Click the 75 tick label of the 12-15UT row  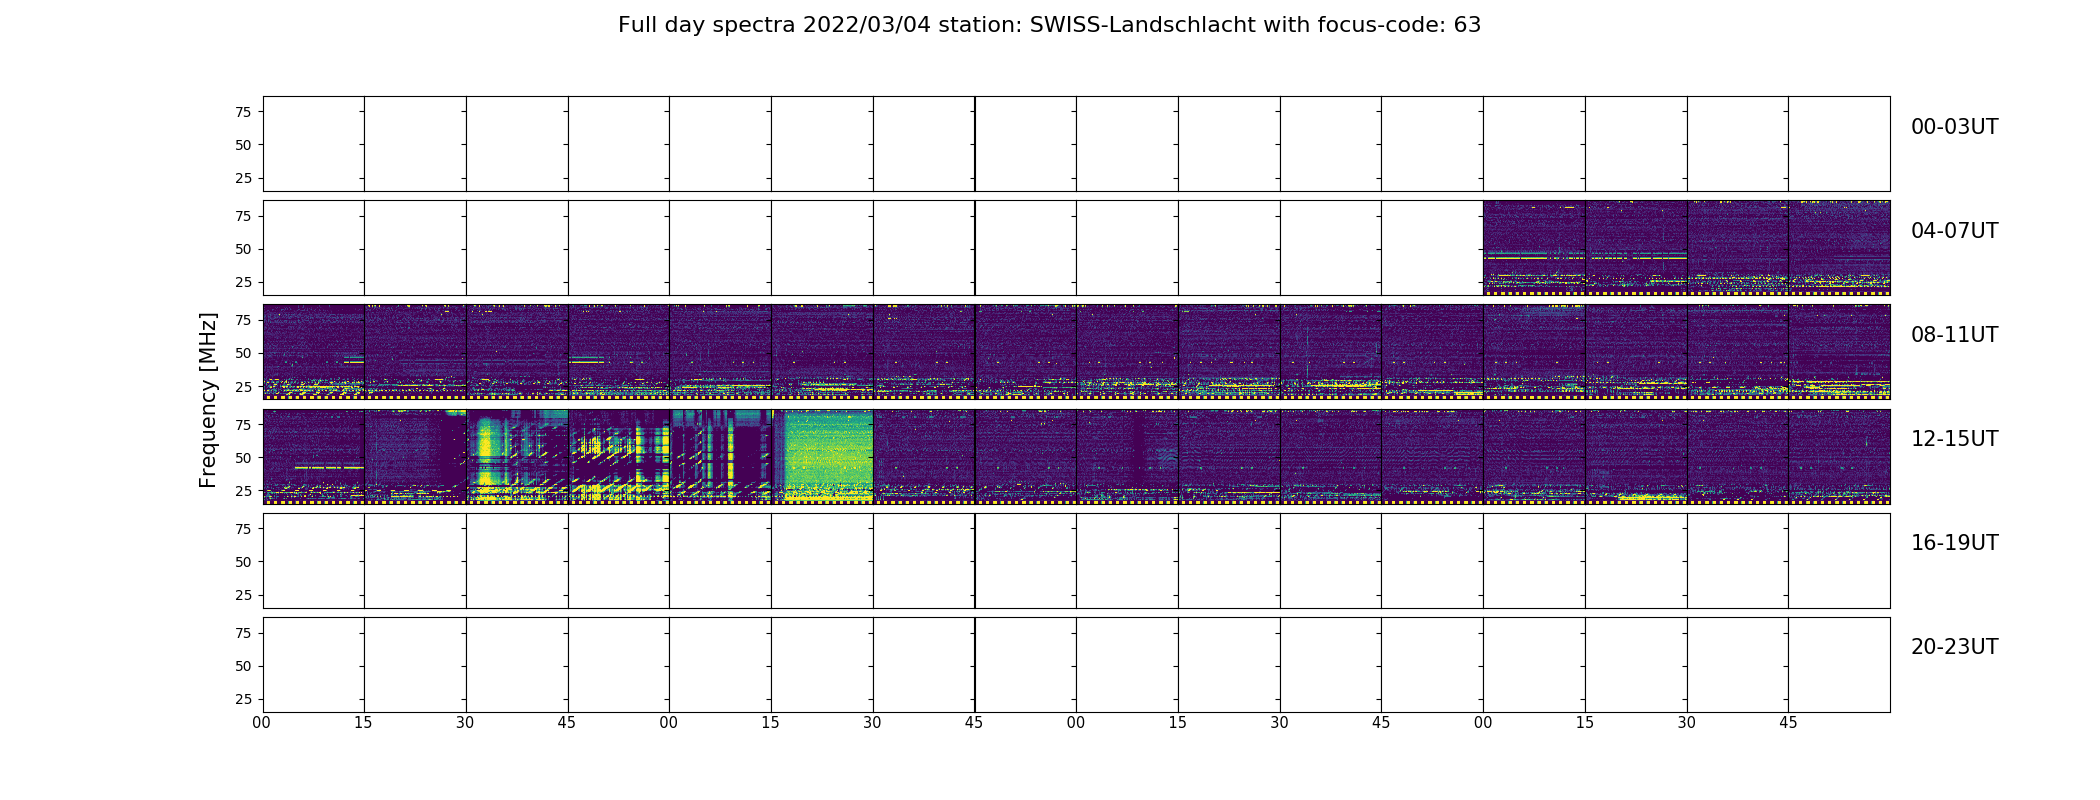tap(243, 425)
